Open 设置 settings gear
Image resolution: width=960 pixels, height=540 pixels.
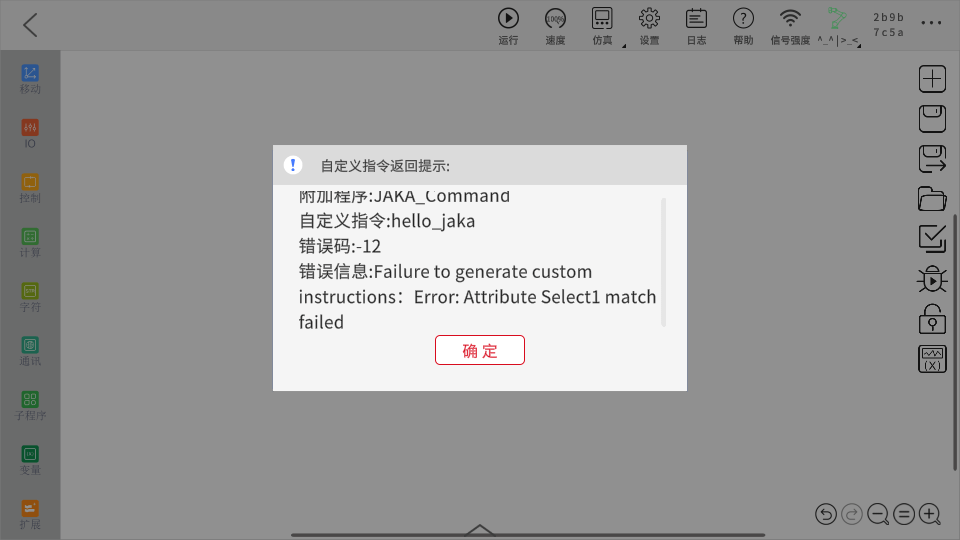coord(650,26)
